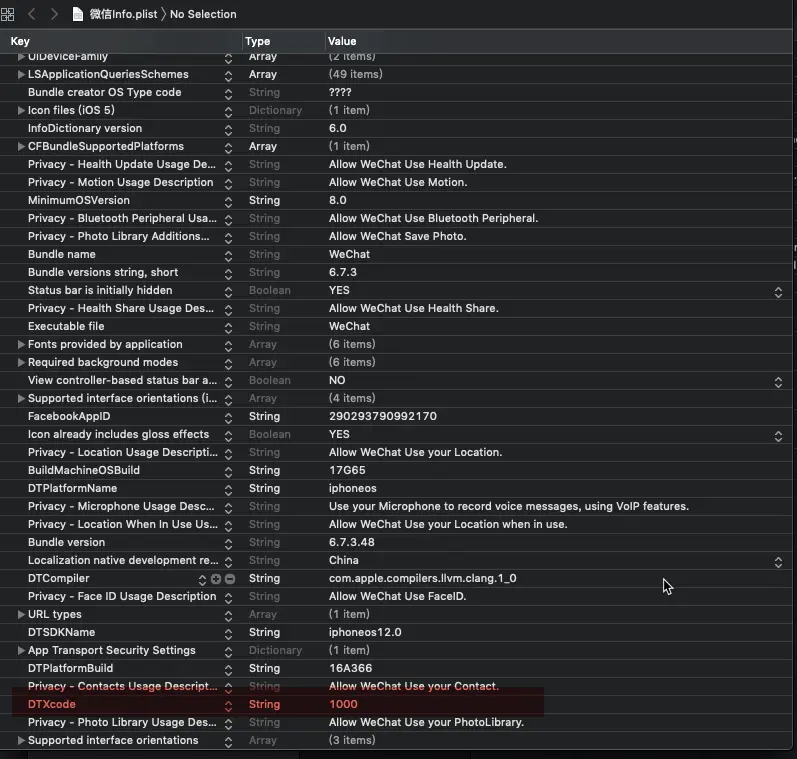
Task: Open key stepper for InfoDictionary version row
Action: pyautogui.click(x=228, y=130)
